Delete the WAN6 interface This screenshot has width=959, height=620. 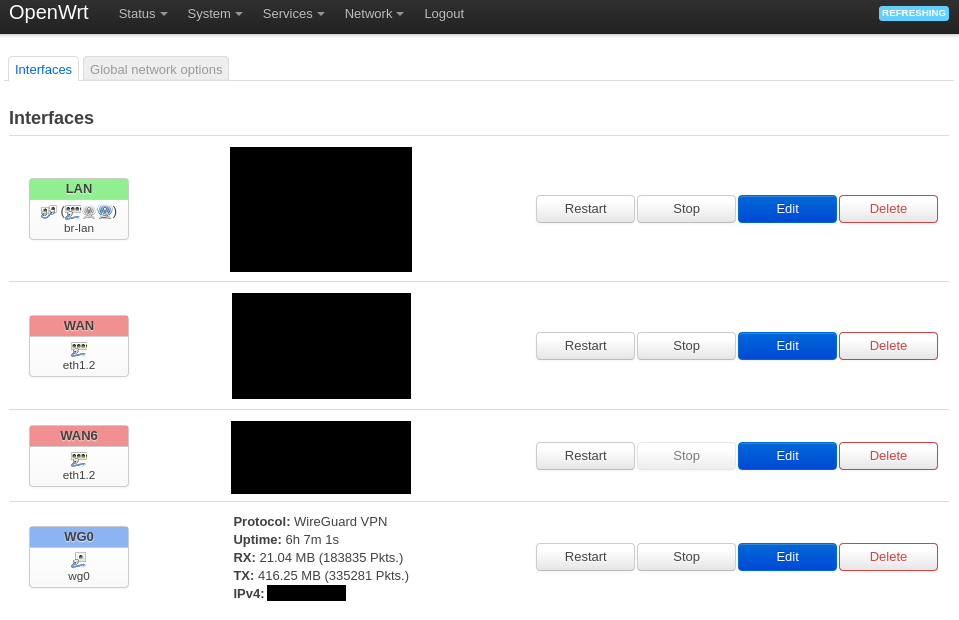(x=888, y=456)
